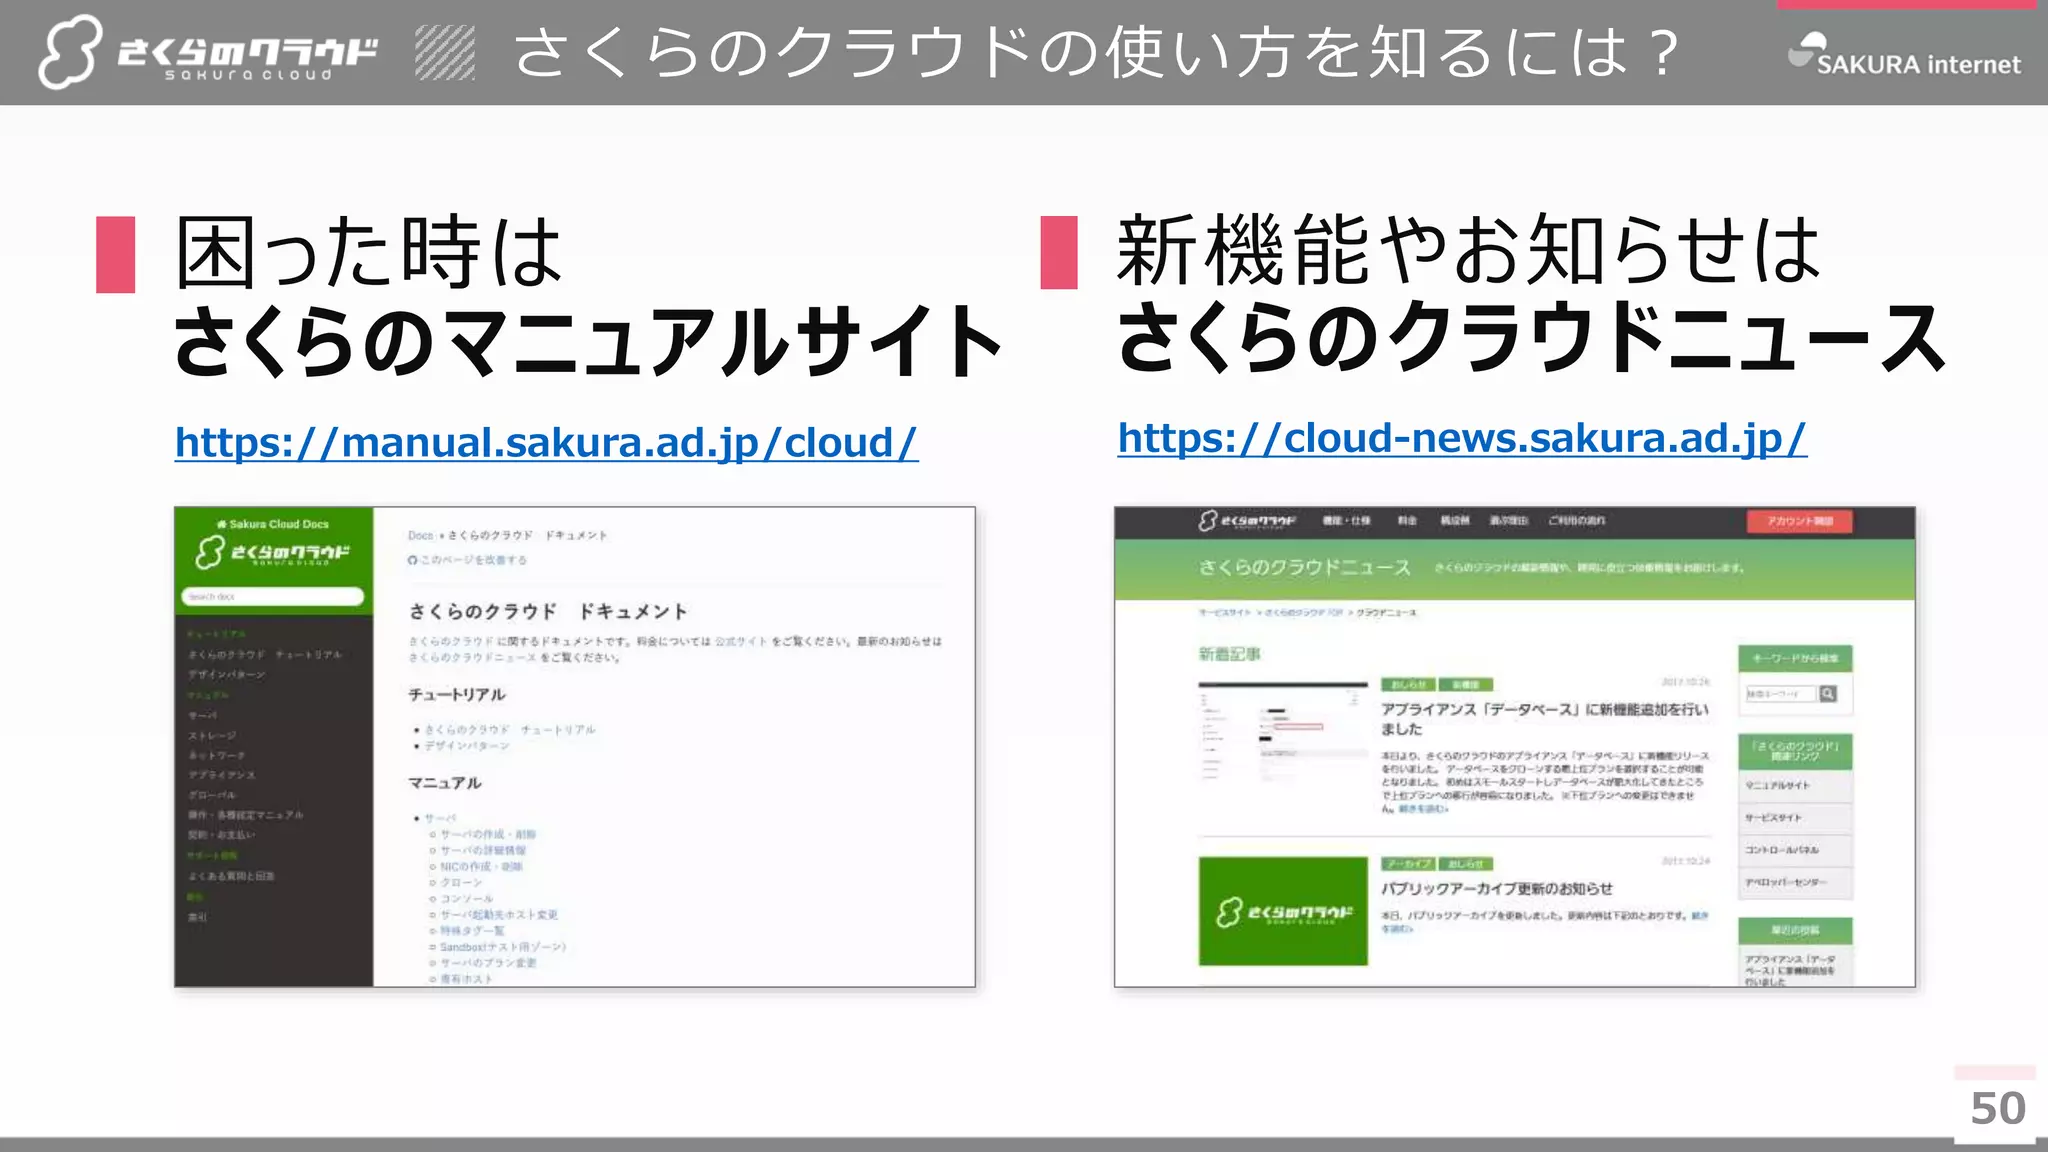Select 'ストレージ' in docs sidebar
Image resolution: width=2048 pixels, height=1152 pixels.
(212, 735)
